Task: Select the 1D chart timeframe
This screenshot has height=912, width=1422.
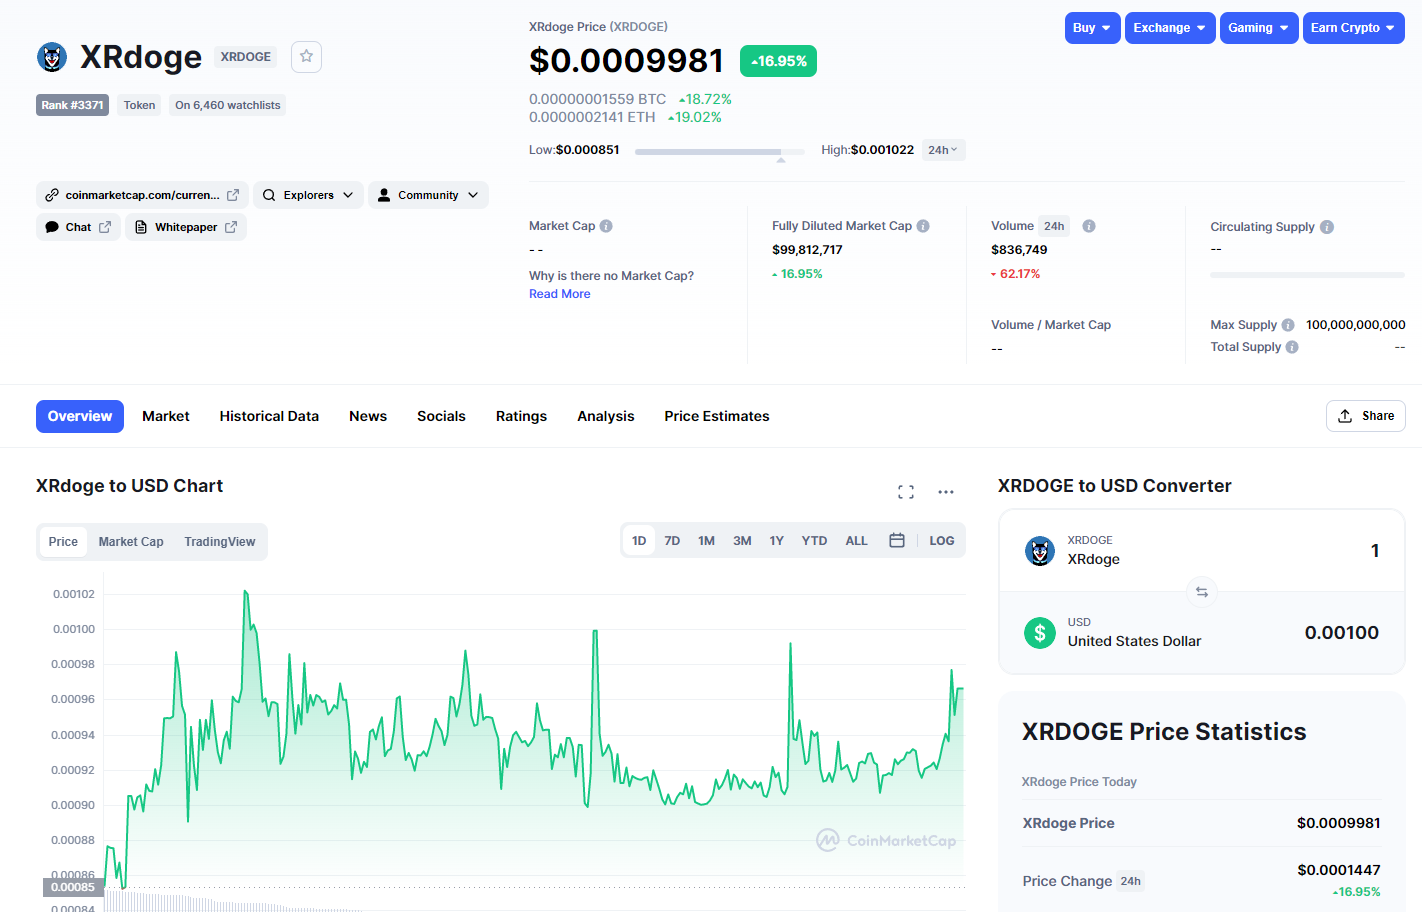Action: coord(639,540)
